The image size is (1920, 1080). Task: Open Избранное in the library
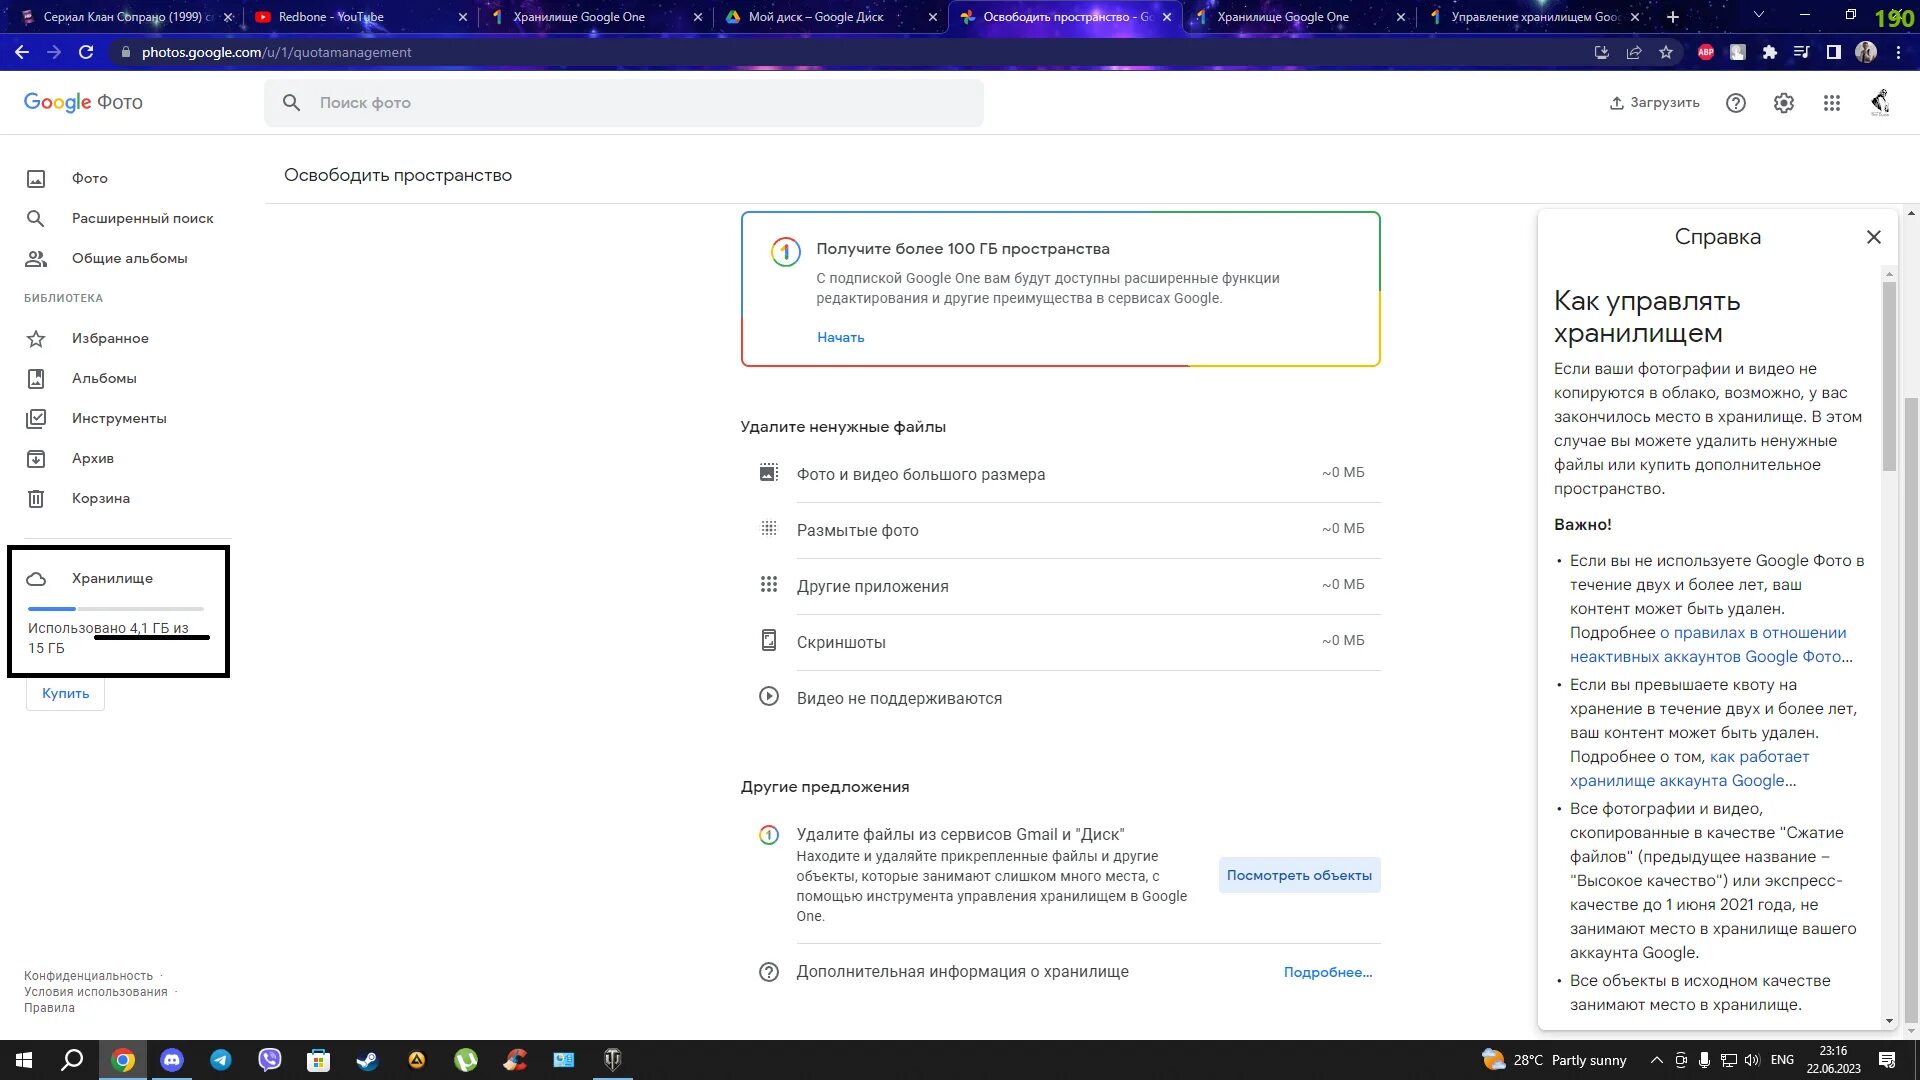click(110, 338)
